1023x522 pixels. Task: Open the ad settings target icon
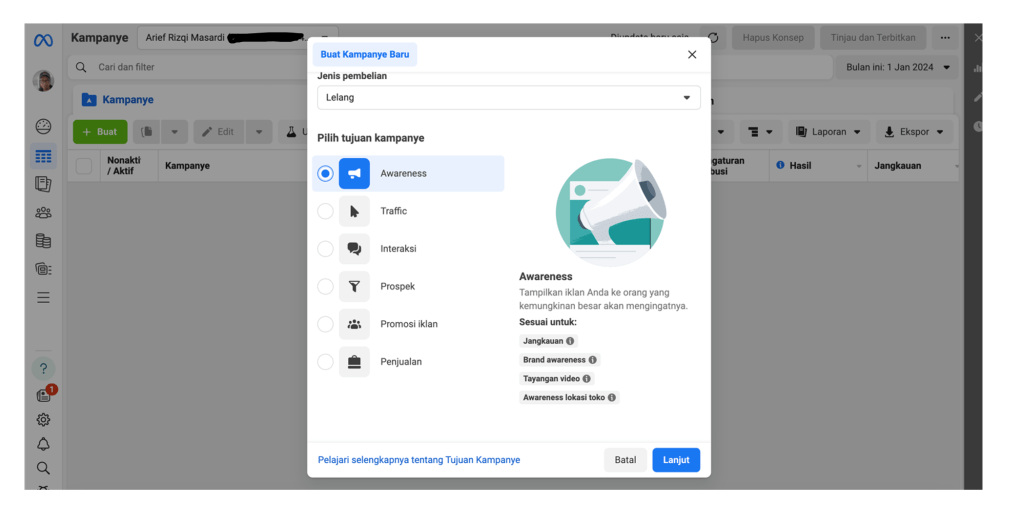[x=43, y=269]
